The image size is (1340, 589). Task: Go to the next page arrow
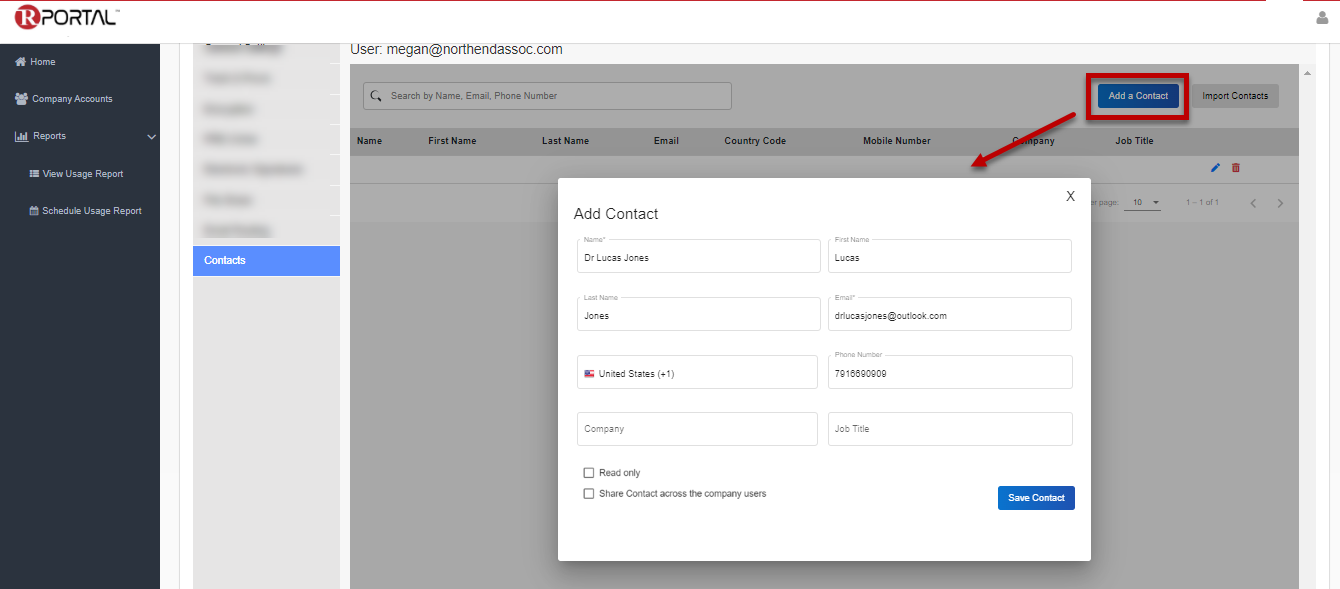pos(1280,203)
